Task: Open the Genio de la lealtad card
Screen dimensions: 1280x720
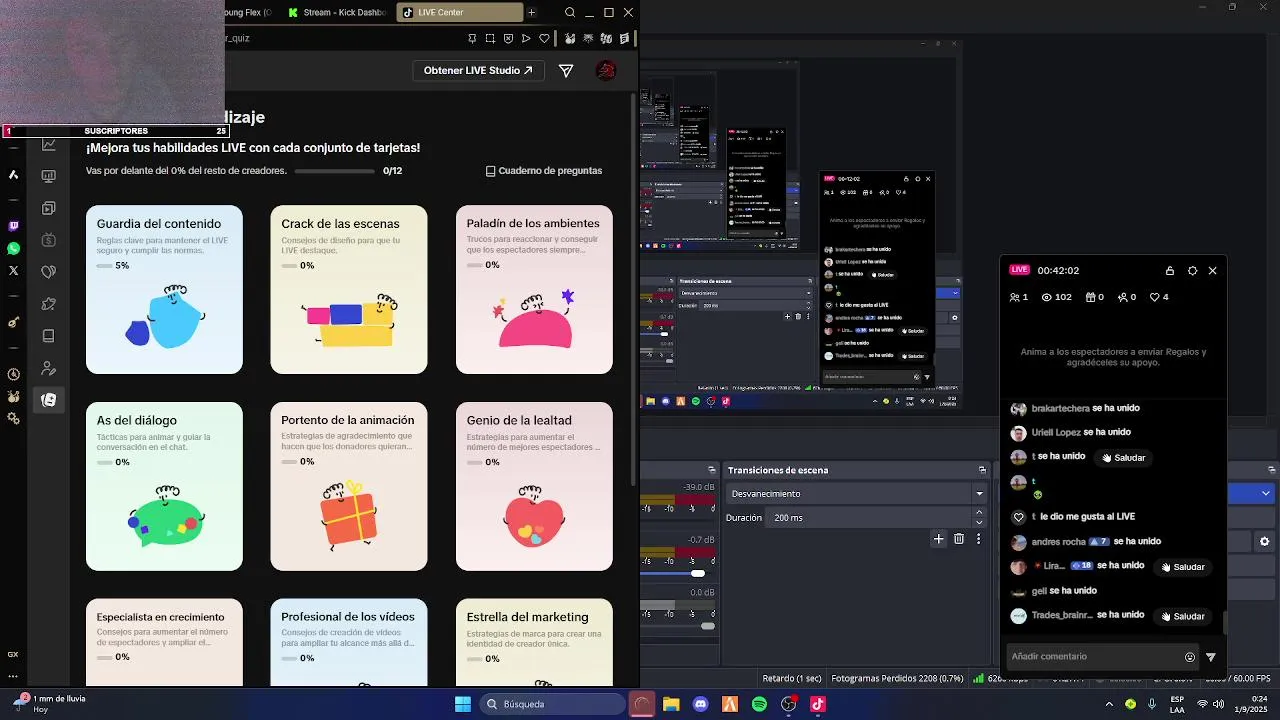Action: [534, 486]
